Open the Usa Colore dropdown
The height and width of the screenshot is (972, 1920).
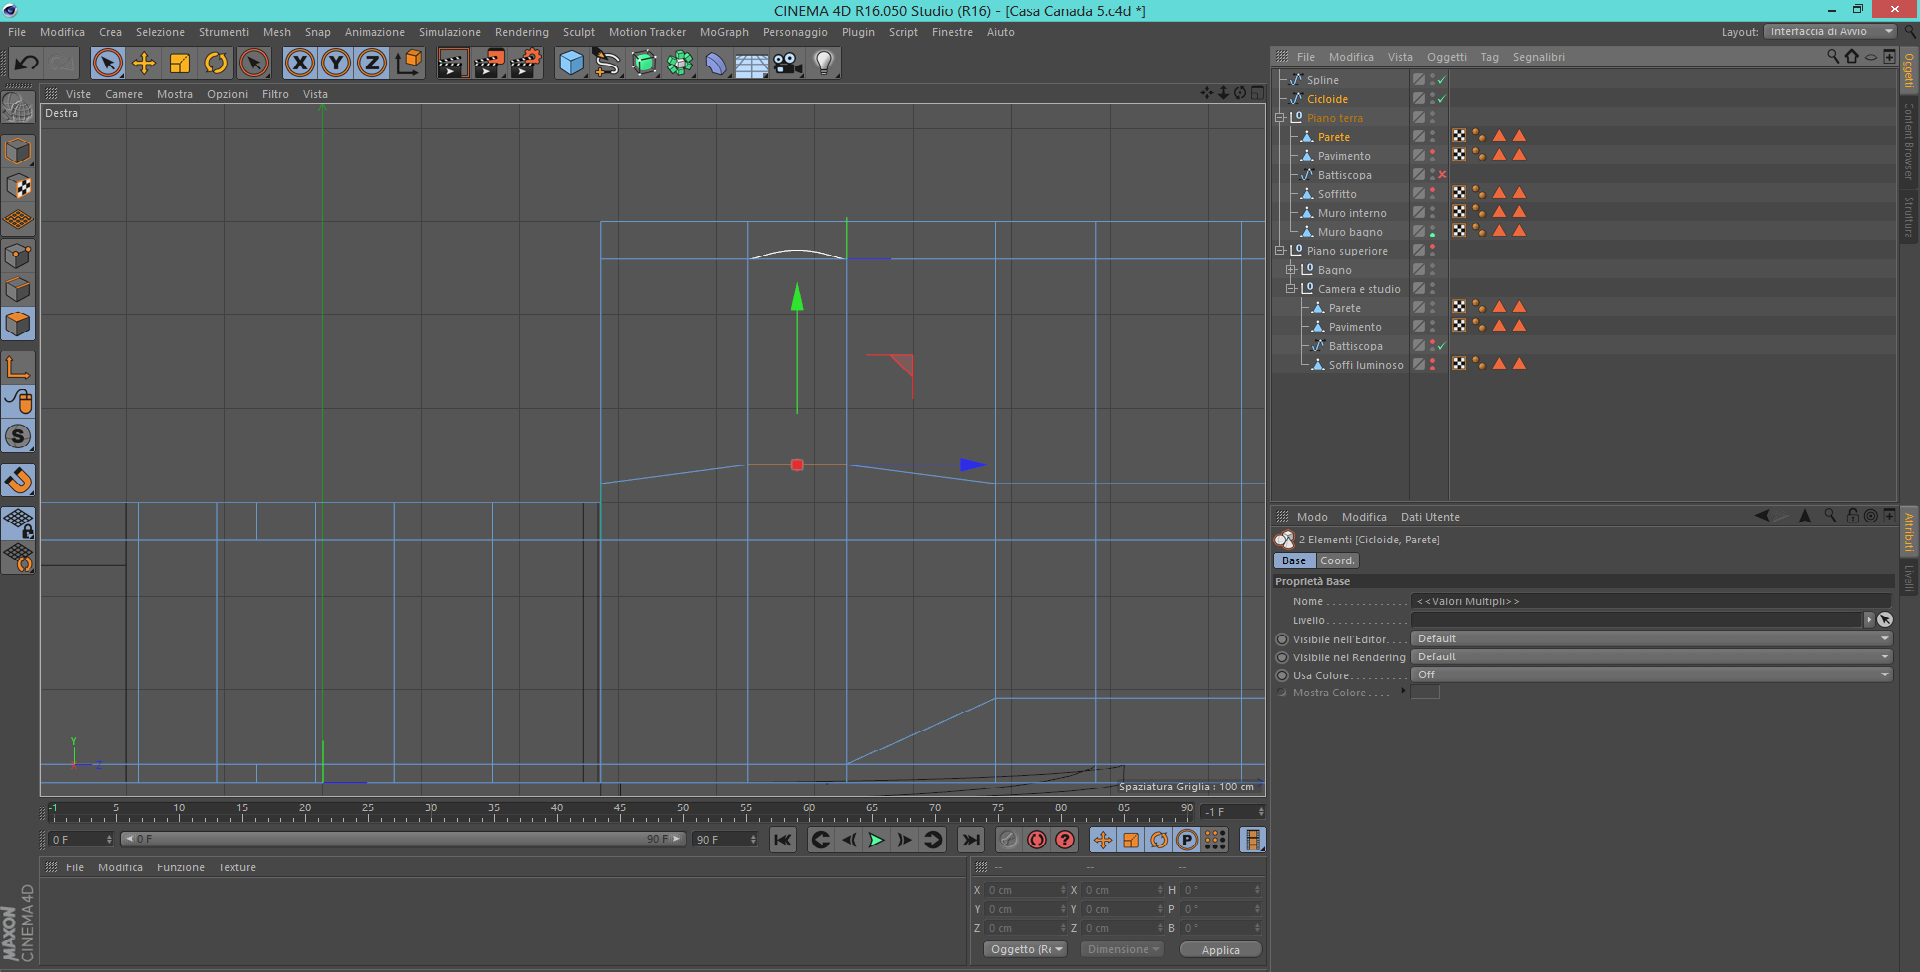tap(1652, 675)
